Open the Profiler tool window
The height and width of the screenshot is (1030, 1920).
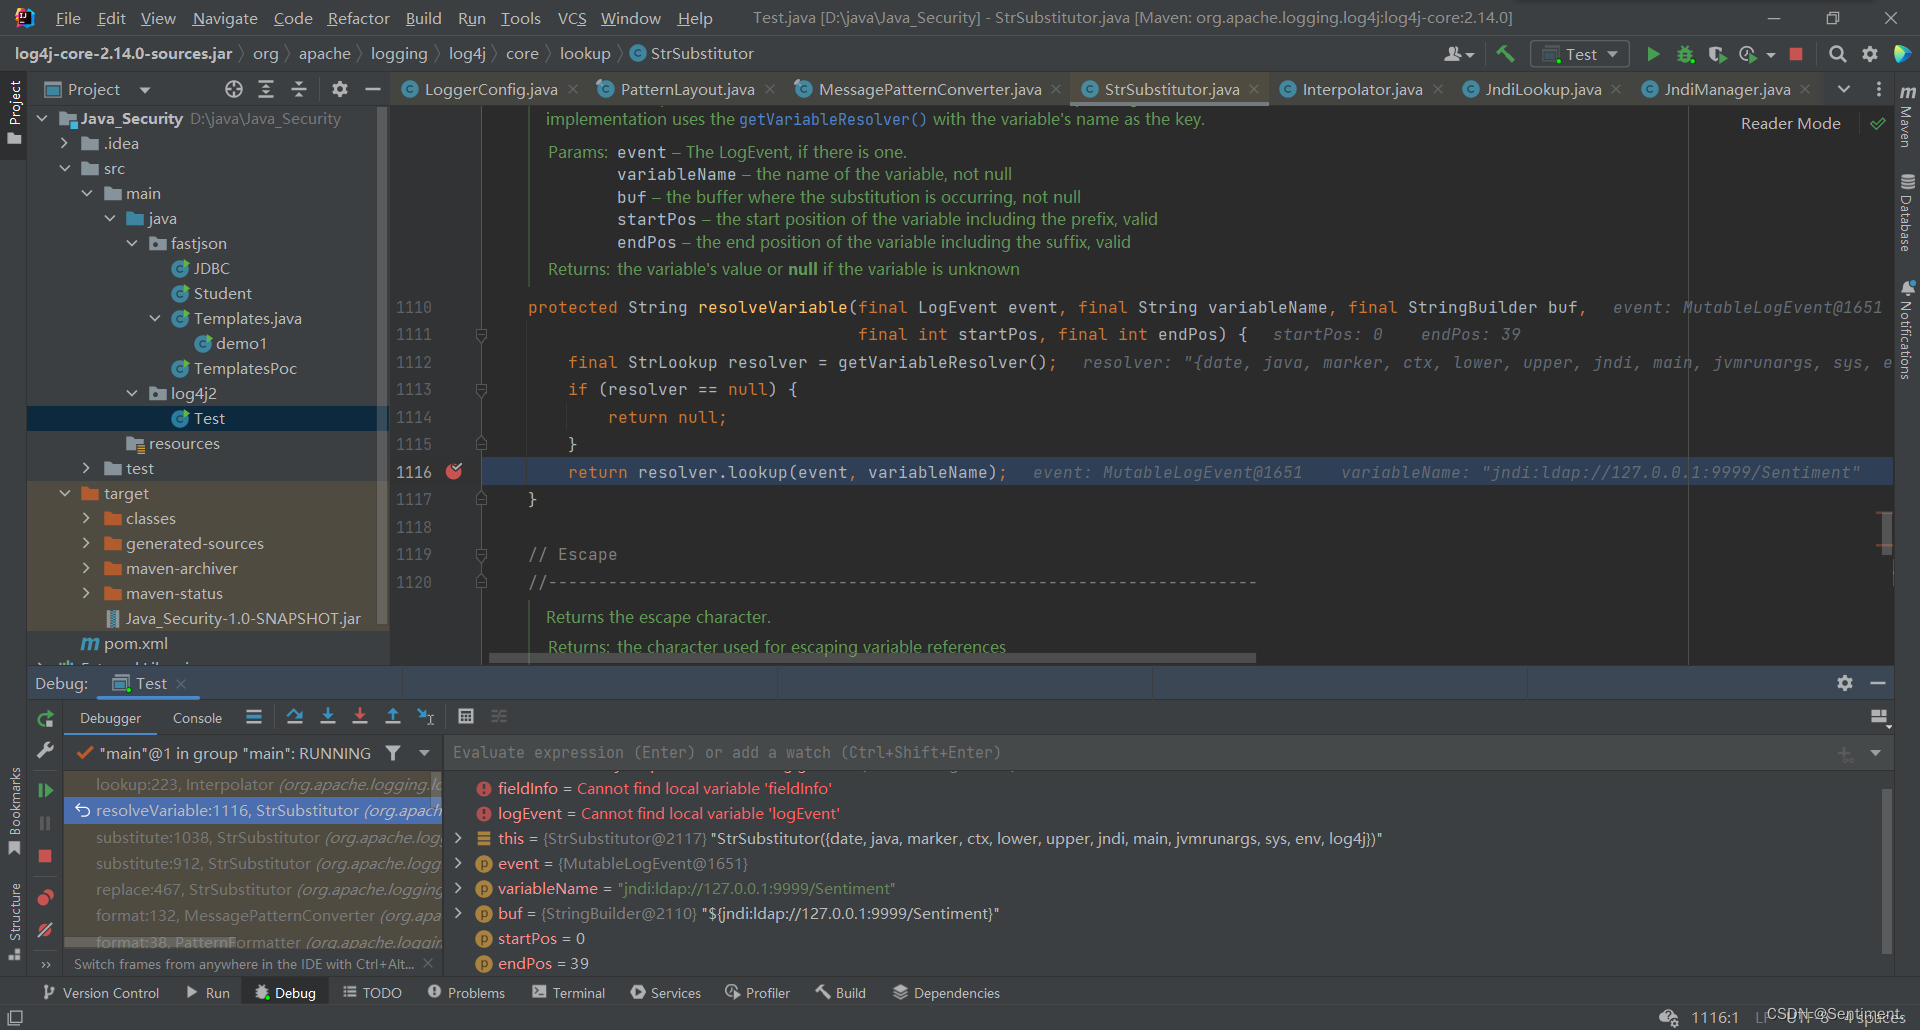pyautogui.click(x=757, y=993)
